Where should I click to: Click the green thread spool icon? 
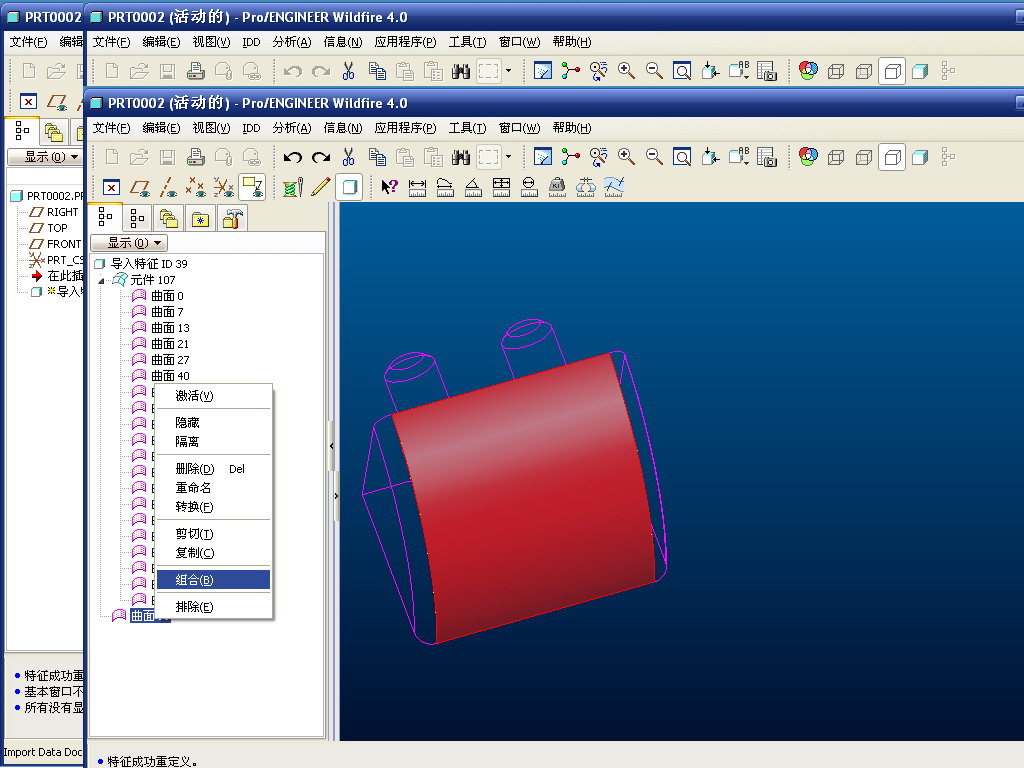click(293, 188)
